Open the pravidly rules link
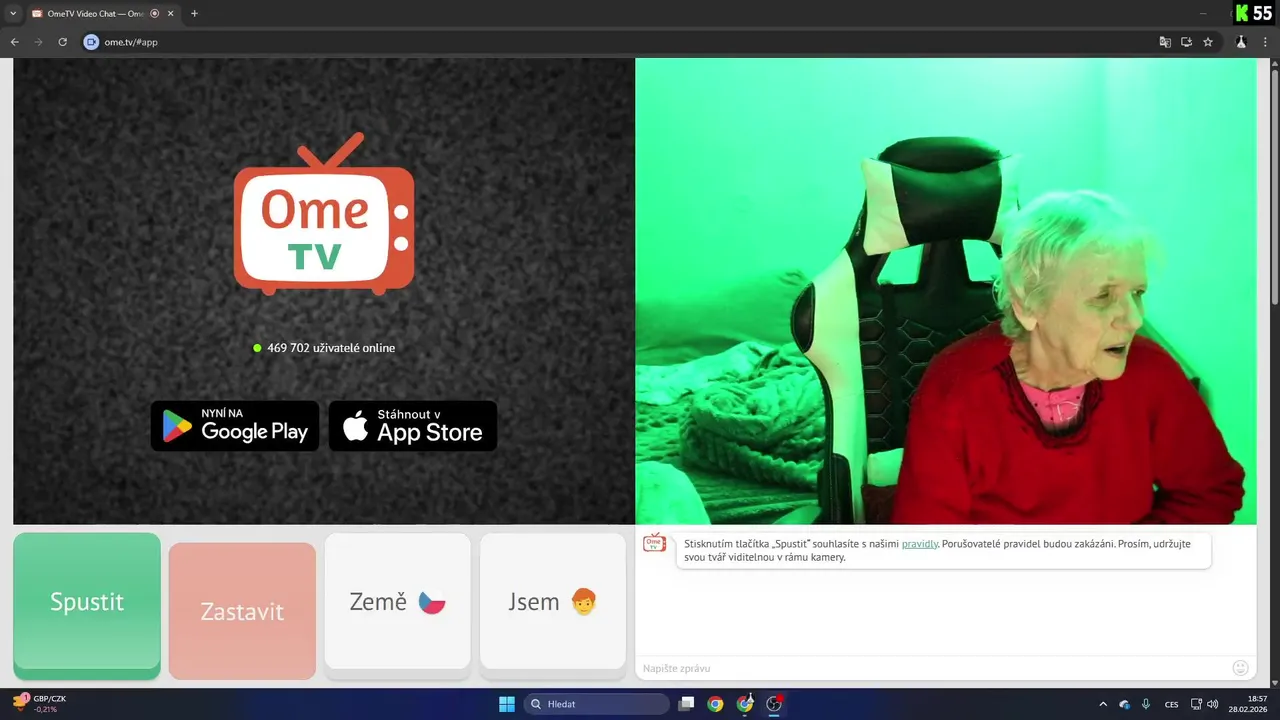This screenshot has height=720, width=1280. pos(920,543)
